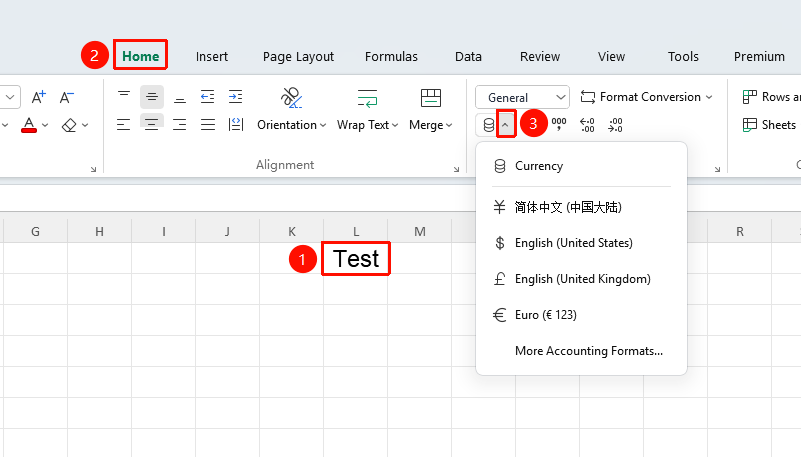801x457 pixels.
Task: Align text right
Action: tap(180, 125)
